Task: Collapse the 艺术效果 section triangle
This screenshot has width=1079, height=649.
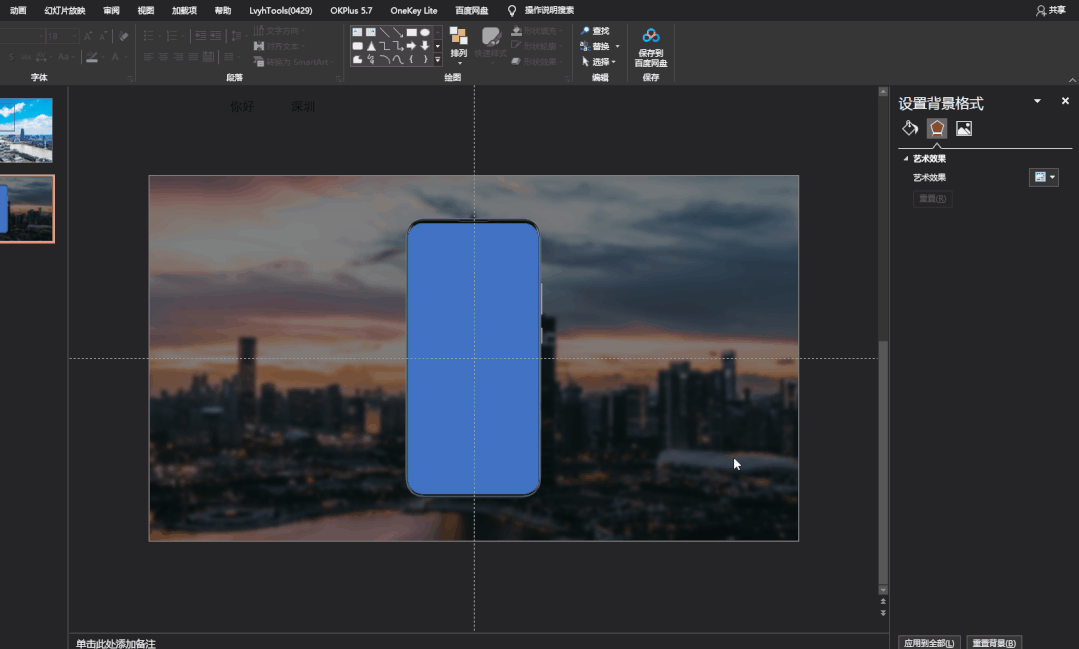Action: [906, 159]
